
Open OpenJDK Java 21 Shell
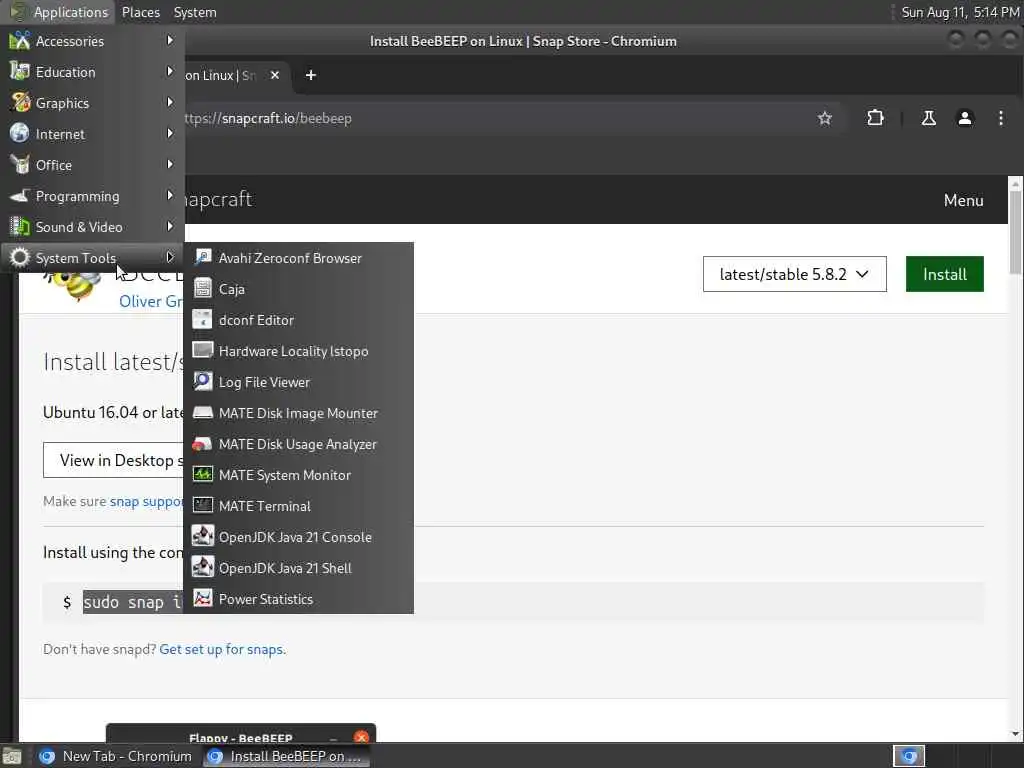298,568
